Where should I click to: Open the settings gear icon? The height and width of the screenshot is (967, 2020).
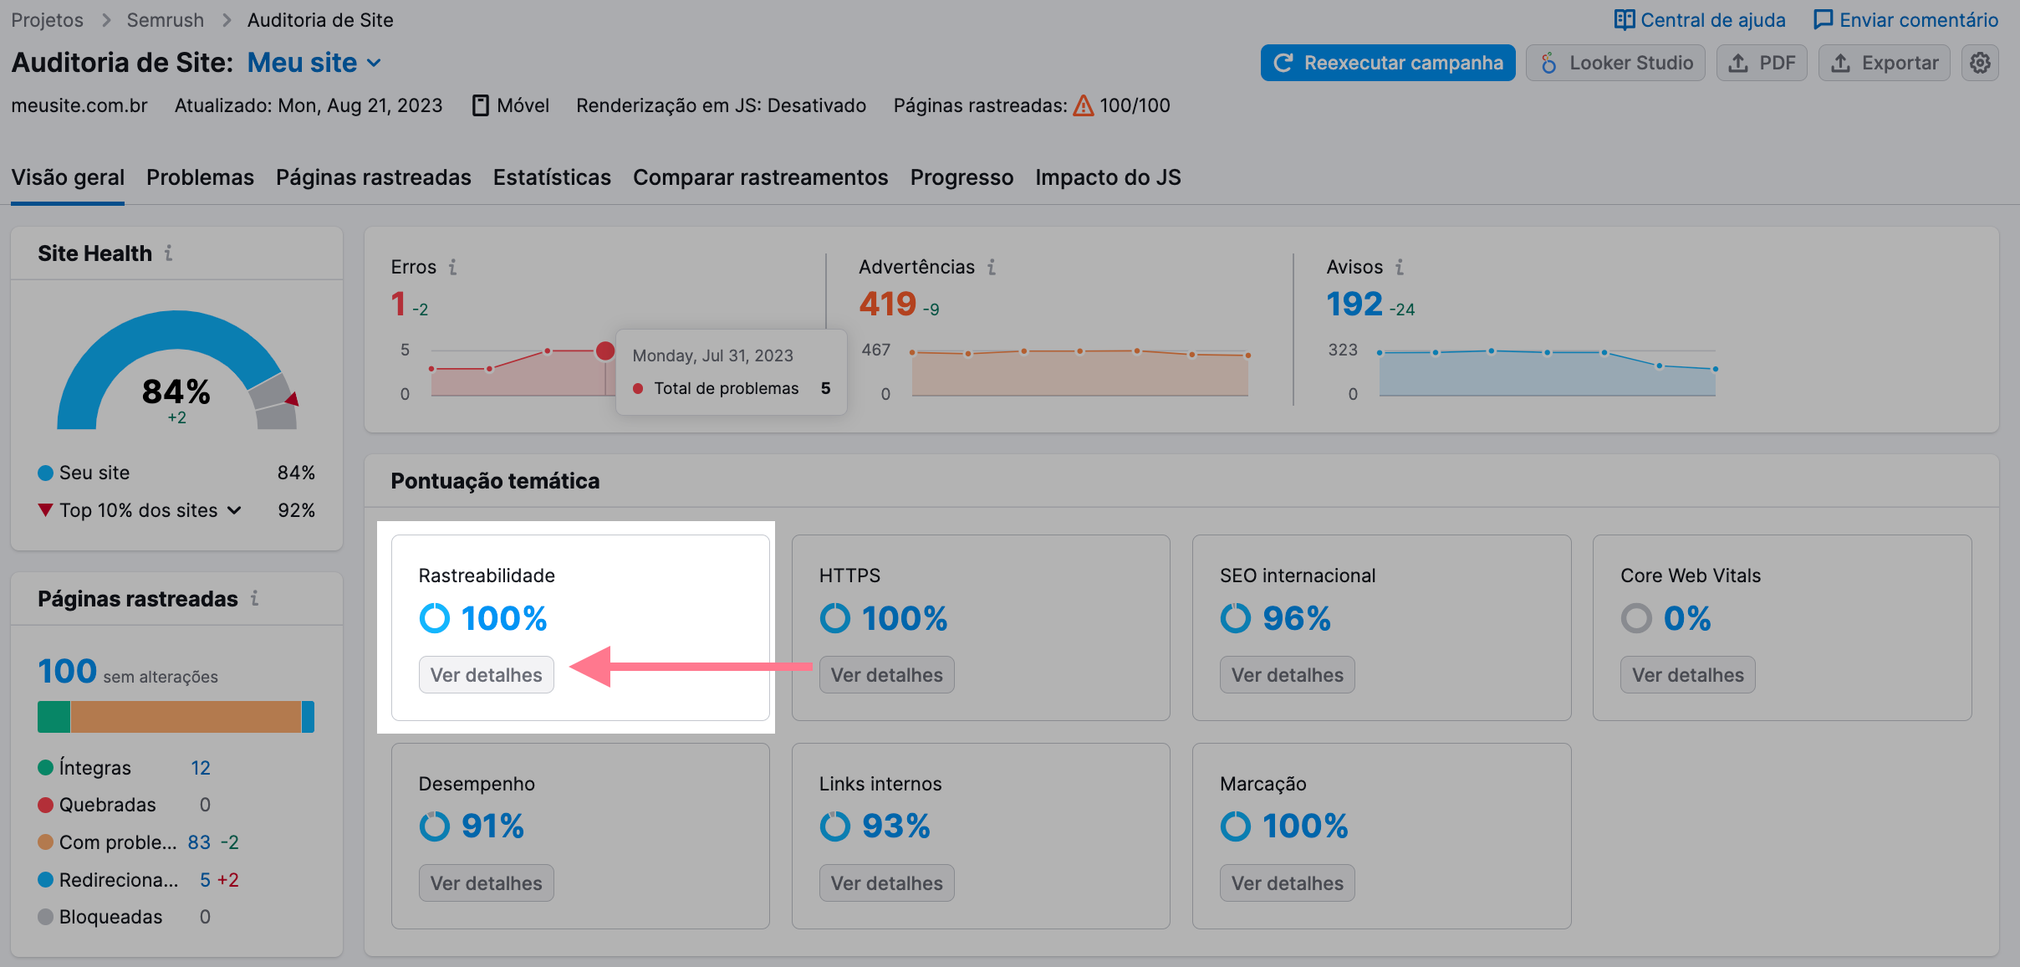(1980, 63)
